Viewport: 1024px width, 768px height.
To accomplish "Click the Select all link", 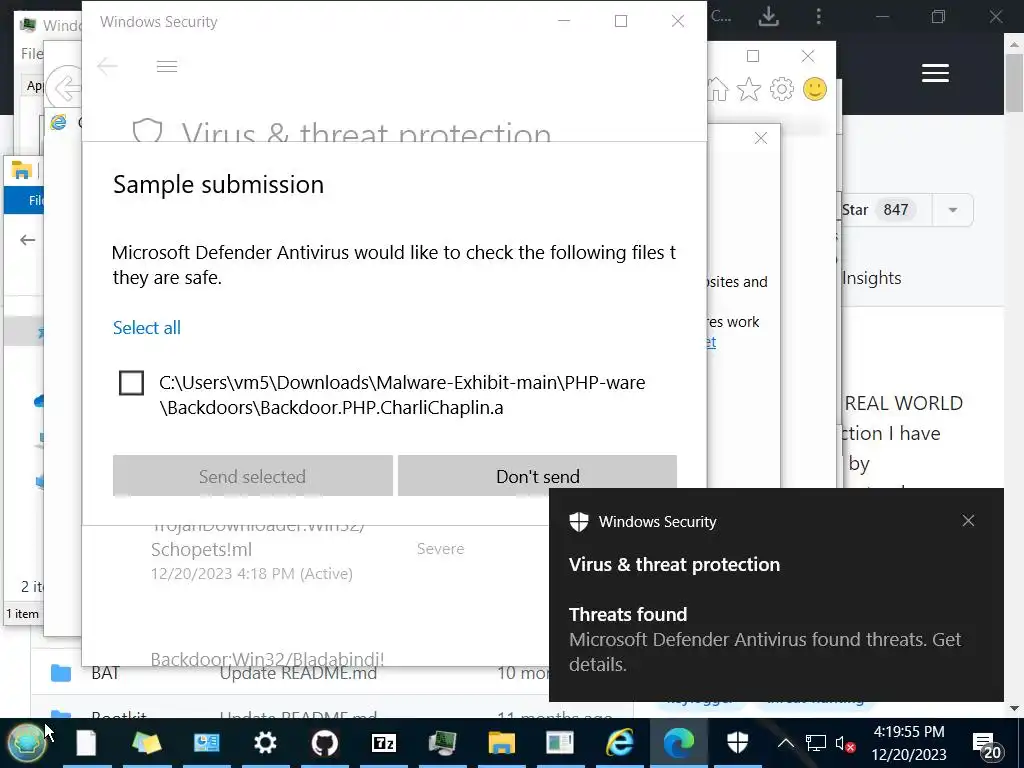I will pos(147,328).
